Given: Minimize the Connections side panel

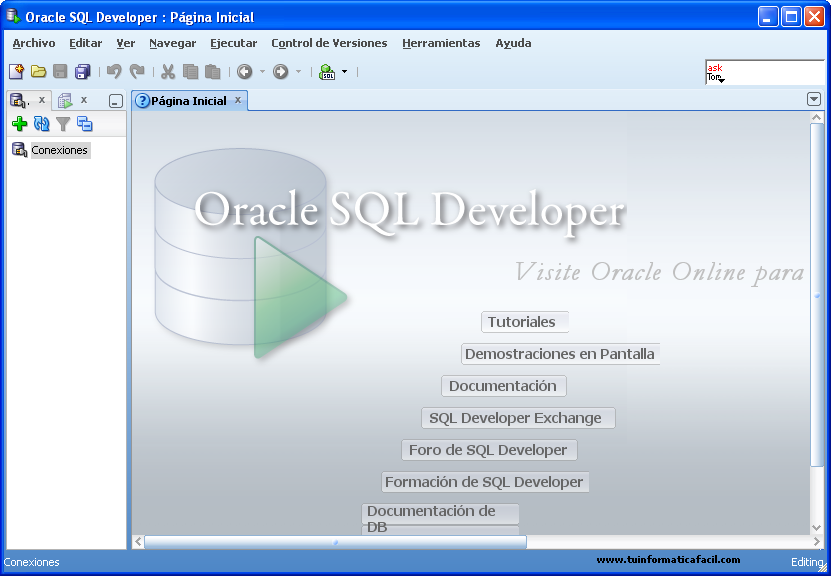Looking at the screenshot, I should pyautogui.click(x=116, y=101).
